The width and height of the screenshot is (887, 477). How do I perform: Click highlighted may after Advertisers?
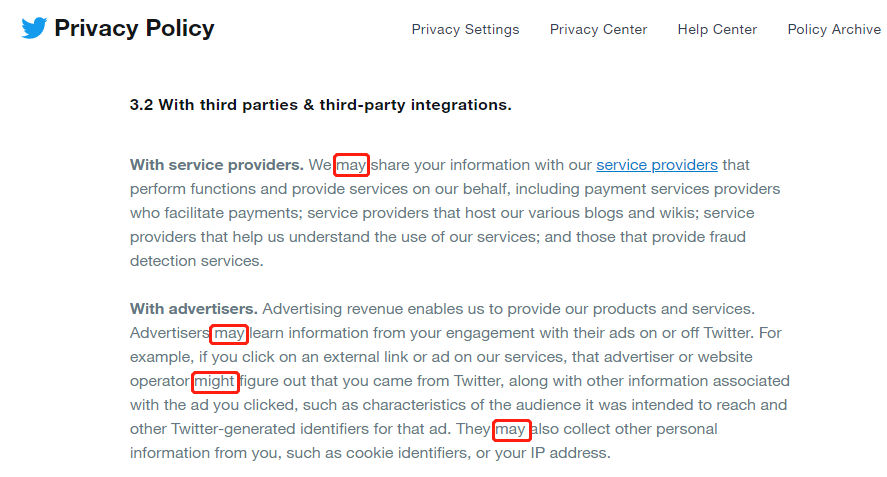coord(229,334)
